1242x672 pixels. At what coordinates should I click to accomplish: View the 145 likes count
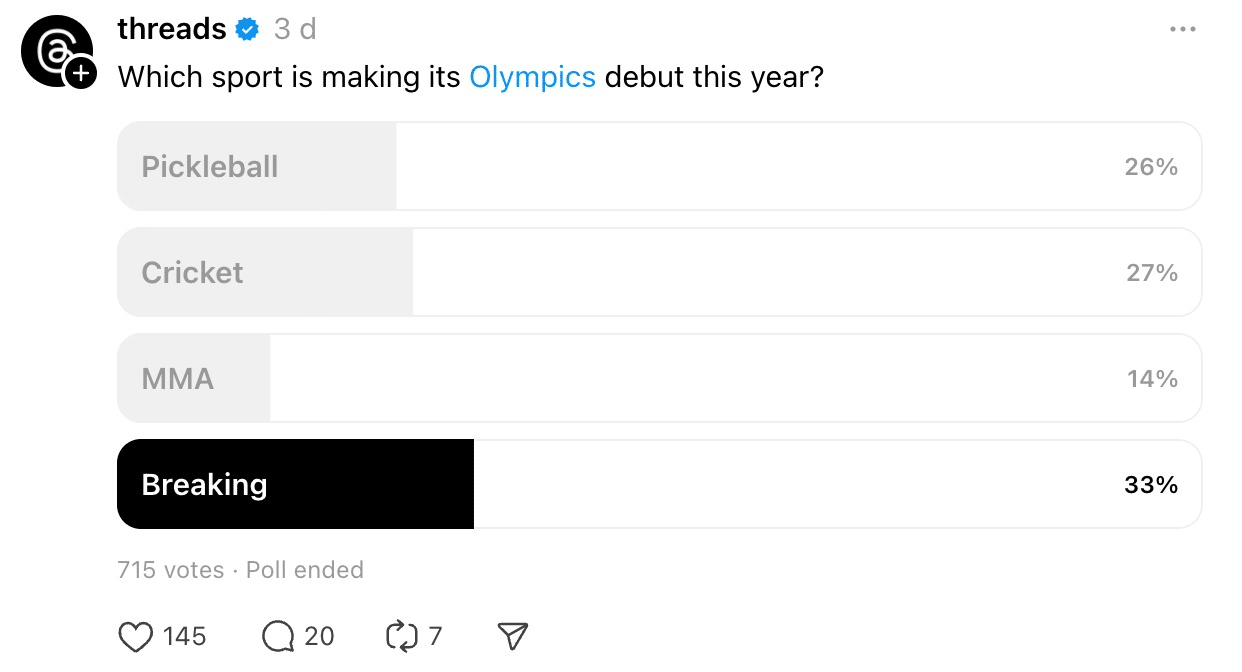point(184,636)
